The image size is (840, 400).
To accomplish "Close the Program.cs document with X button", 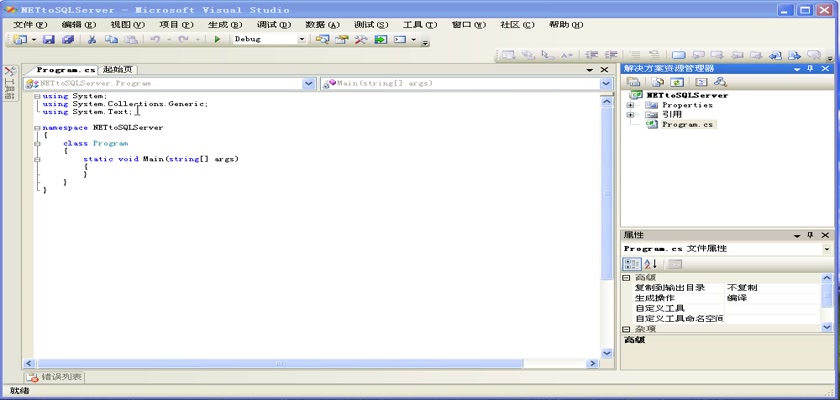I will 604,70.
